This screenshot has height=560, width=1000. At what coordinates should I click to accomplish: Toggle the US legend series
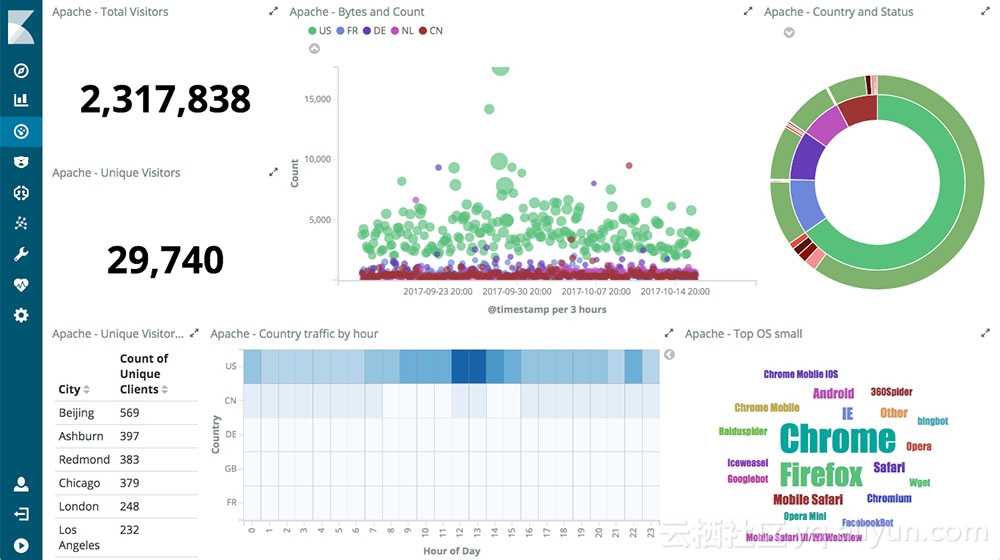pyautogui.click(x=320, y=31)
